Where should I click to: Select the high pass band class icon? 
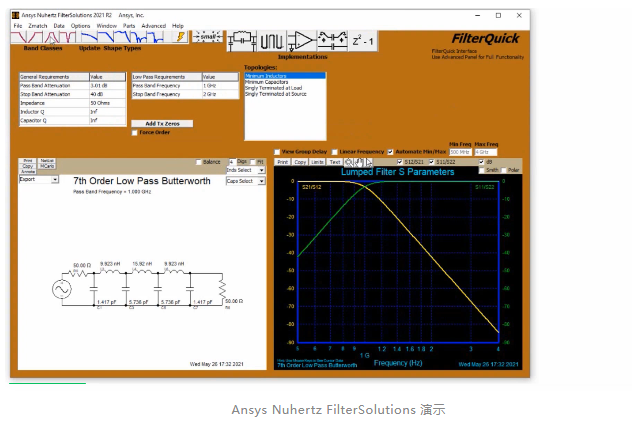[x=35, y=37]
